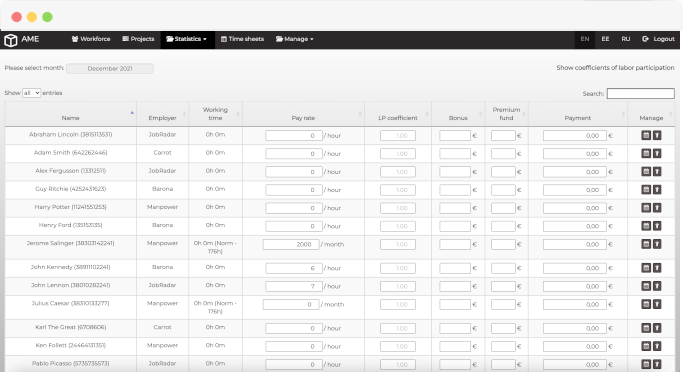
Task: Click person icon in Abraham Lincoln row
Action: [657, 135]
